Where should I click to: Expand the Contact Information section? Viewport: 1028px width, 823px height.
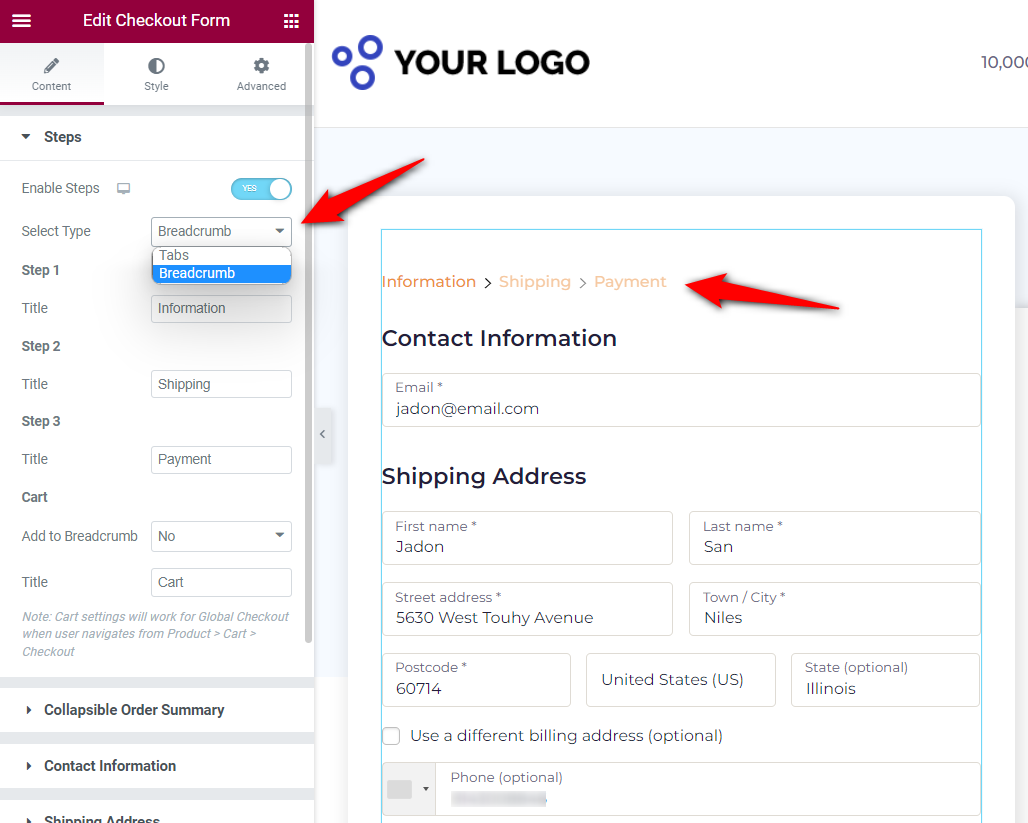pyautogui.click(x=110, y=766)
